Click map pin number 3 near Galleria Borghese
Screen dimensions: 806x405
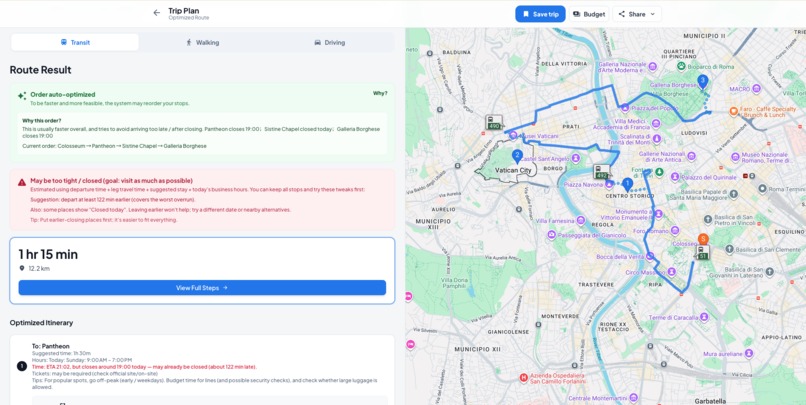click(x=702, y=81)
